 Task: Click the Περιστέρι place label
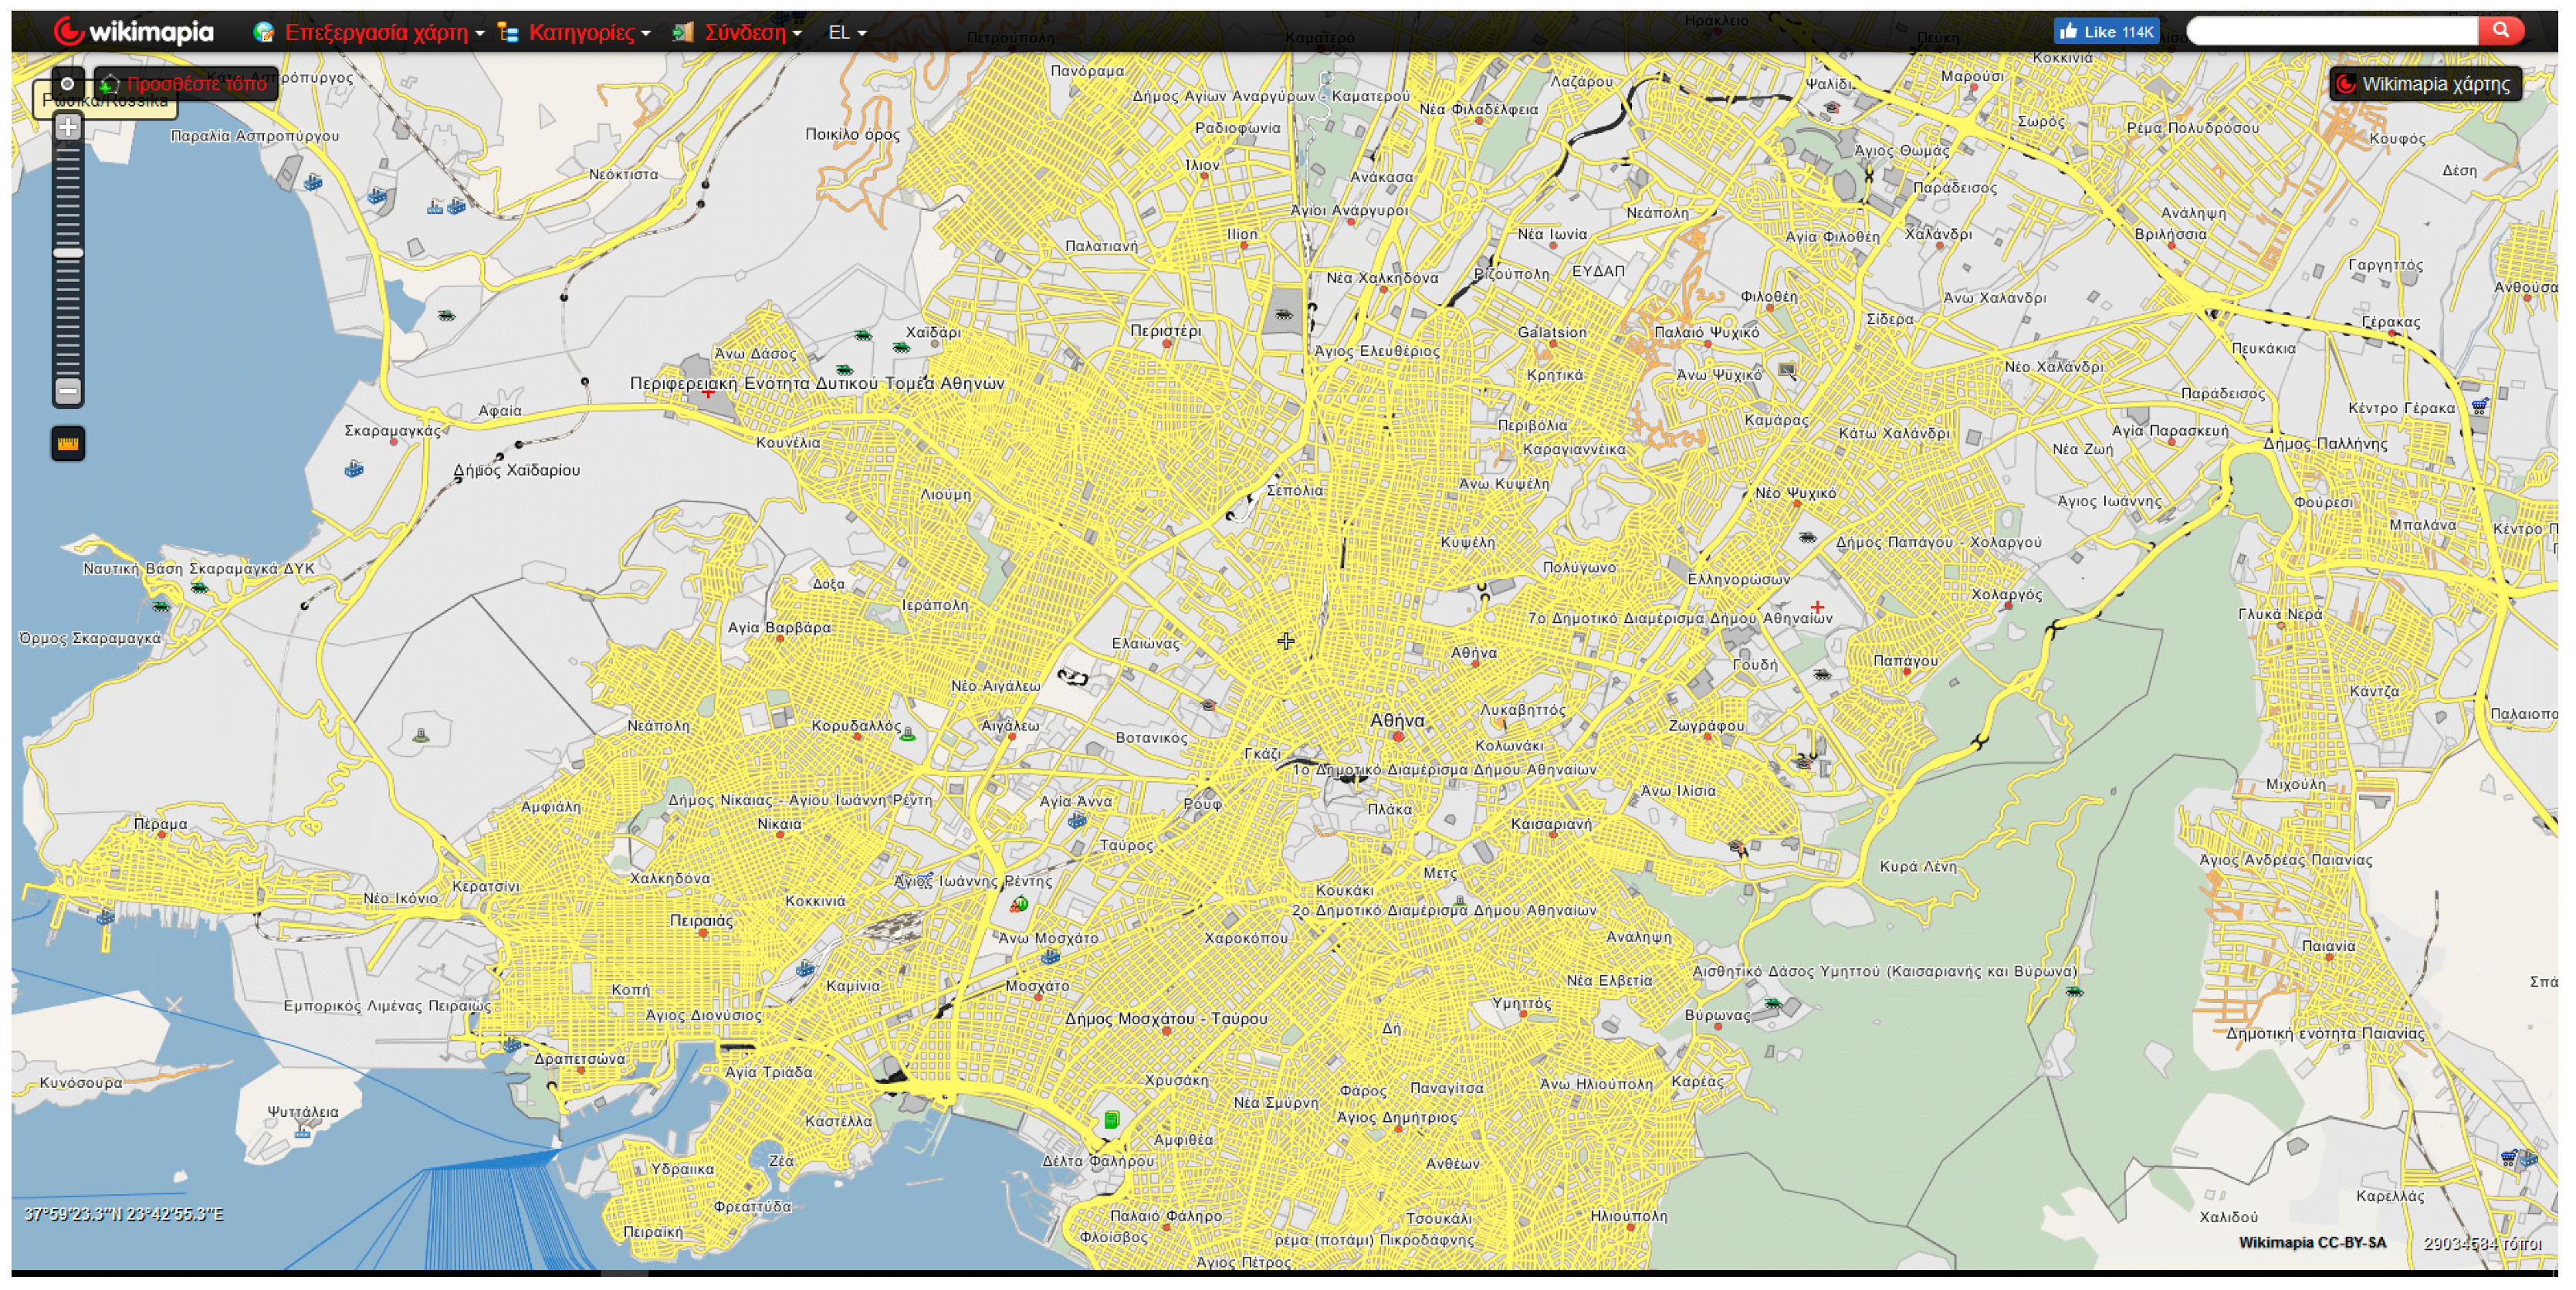[x=1165, y=330]
